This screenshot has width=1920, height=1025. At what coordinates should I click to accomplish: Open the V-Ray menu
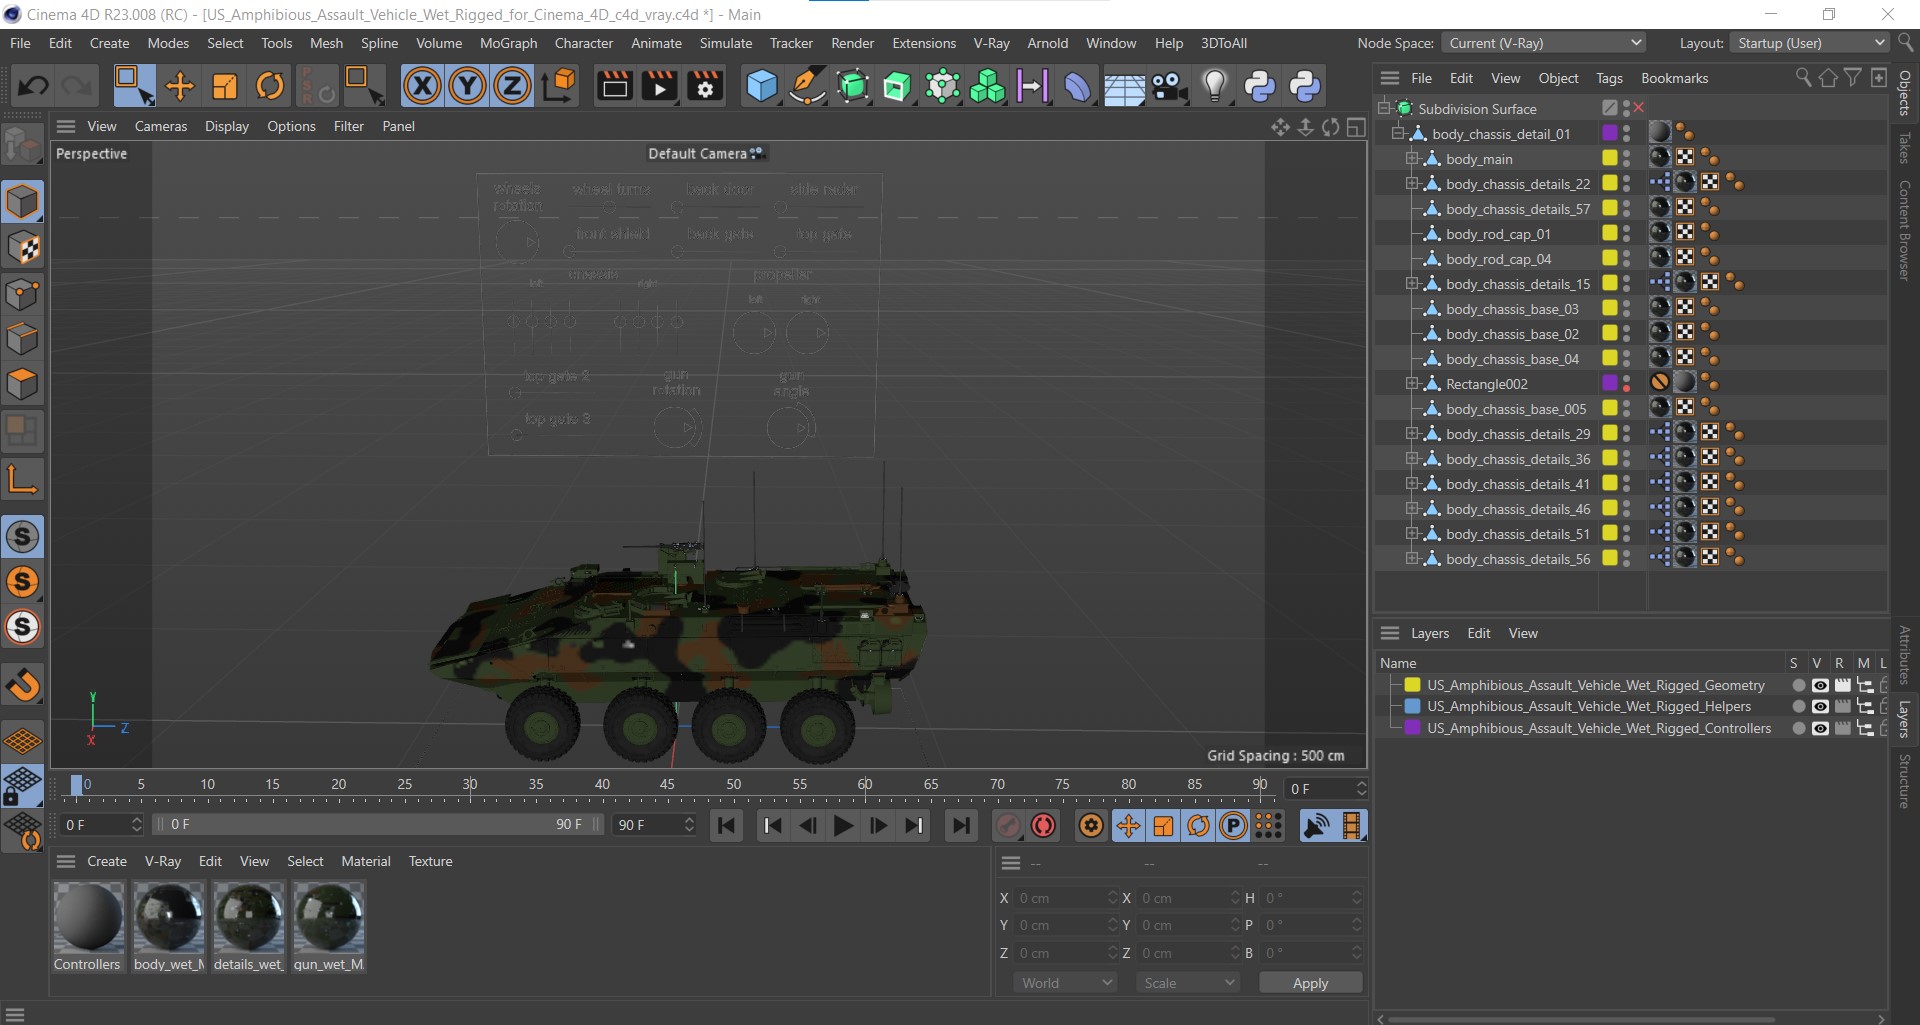coord(991,43)
